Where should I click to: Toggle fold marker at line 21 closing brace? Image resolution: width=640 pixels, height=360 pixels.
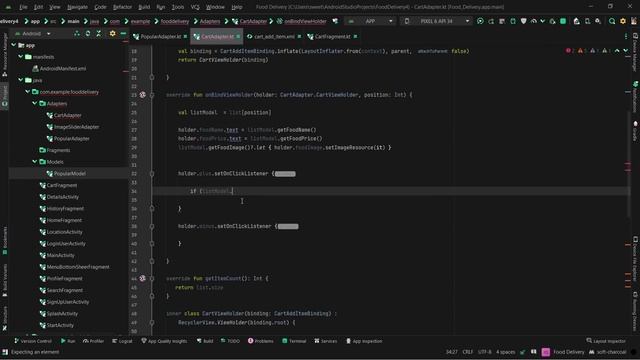tap(152, 77)
